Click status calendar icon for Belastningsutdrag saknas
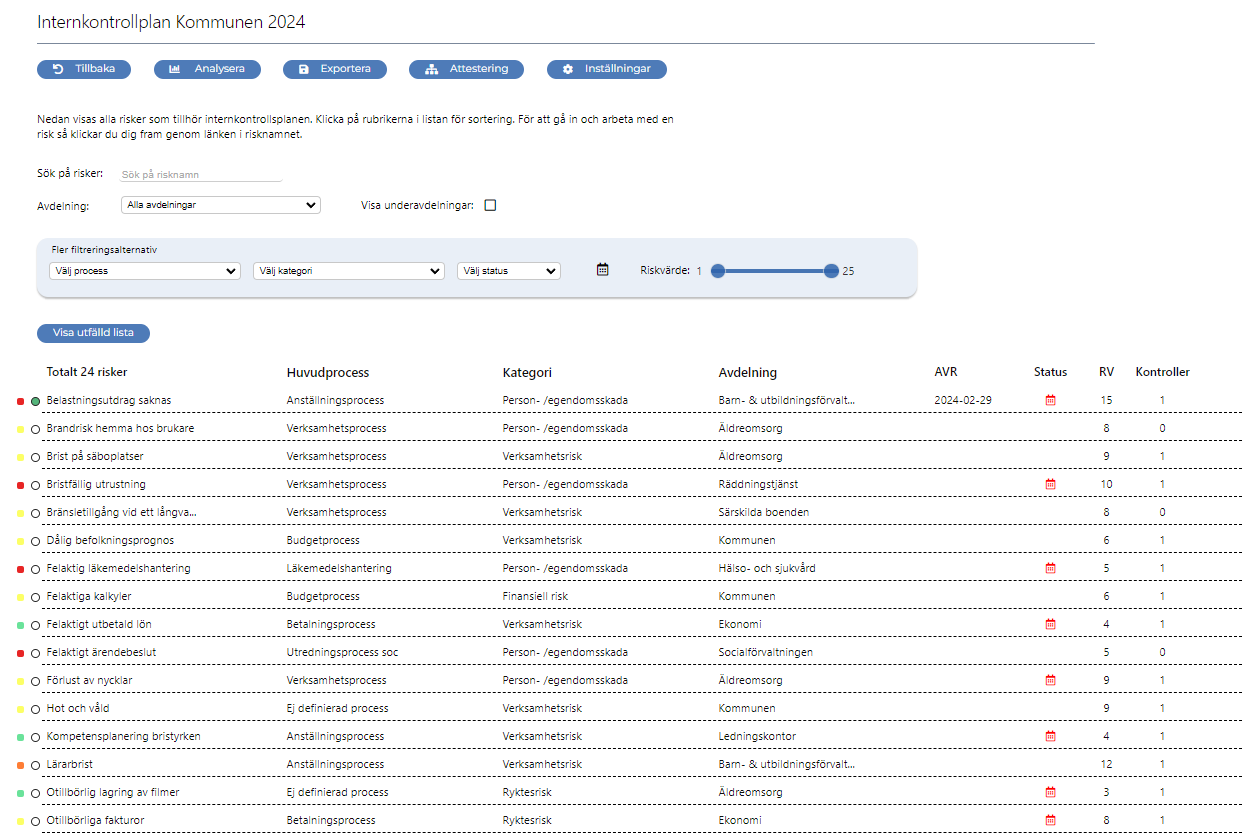This screenshot has height=835, width=1254. pyautogui.click(x=1050, y=400)
